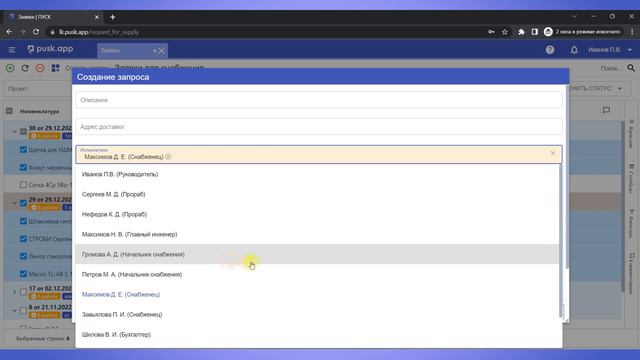Collapse the request 8 от 21.11 group

point(15,310)
